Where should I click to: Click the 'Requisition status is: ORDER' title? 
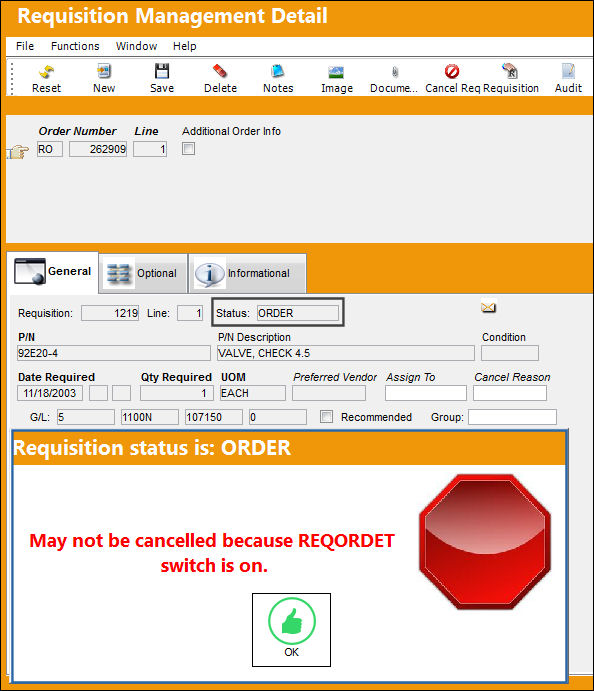point(152,448)
